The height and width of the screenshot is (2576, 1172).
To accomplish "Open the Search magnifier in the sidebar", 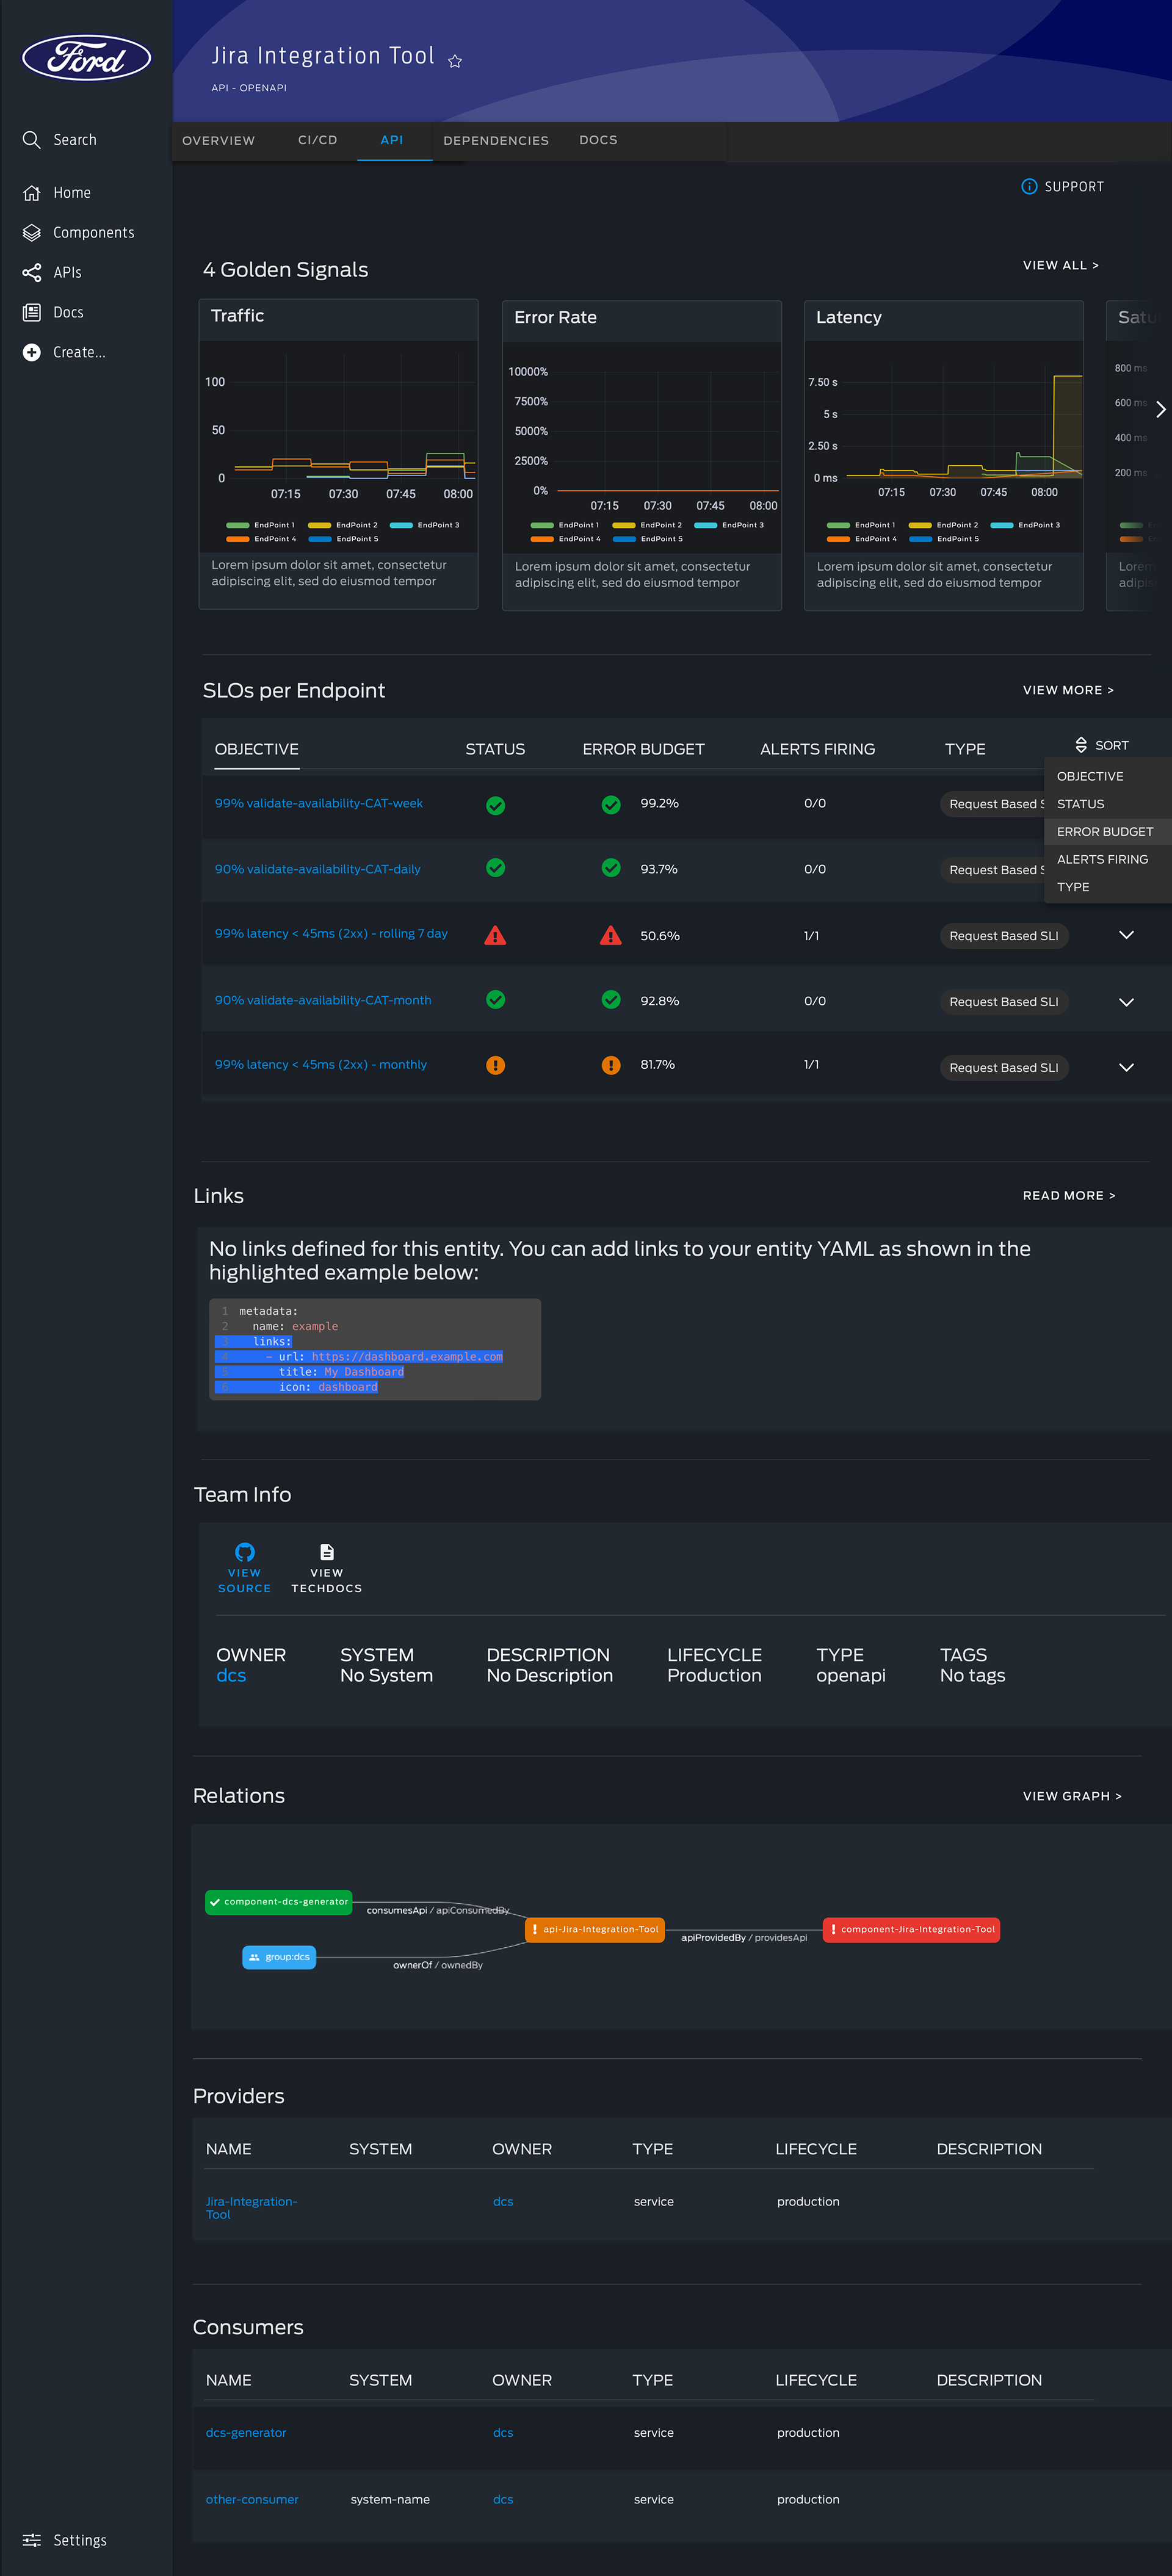I will 32,139.
